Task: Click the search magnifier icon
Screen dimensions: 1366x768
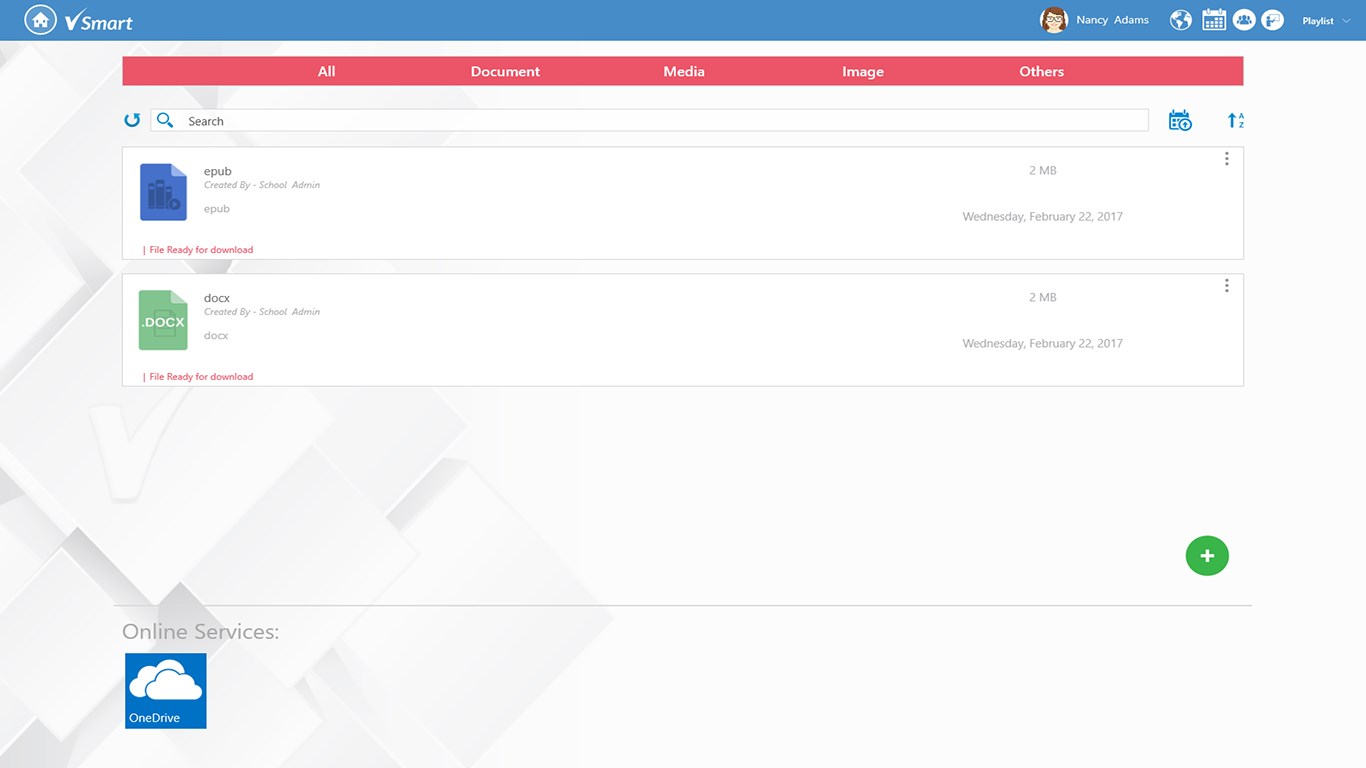Action: tap(166, 120)
